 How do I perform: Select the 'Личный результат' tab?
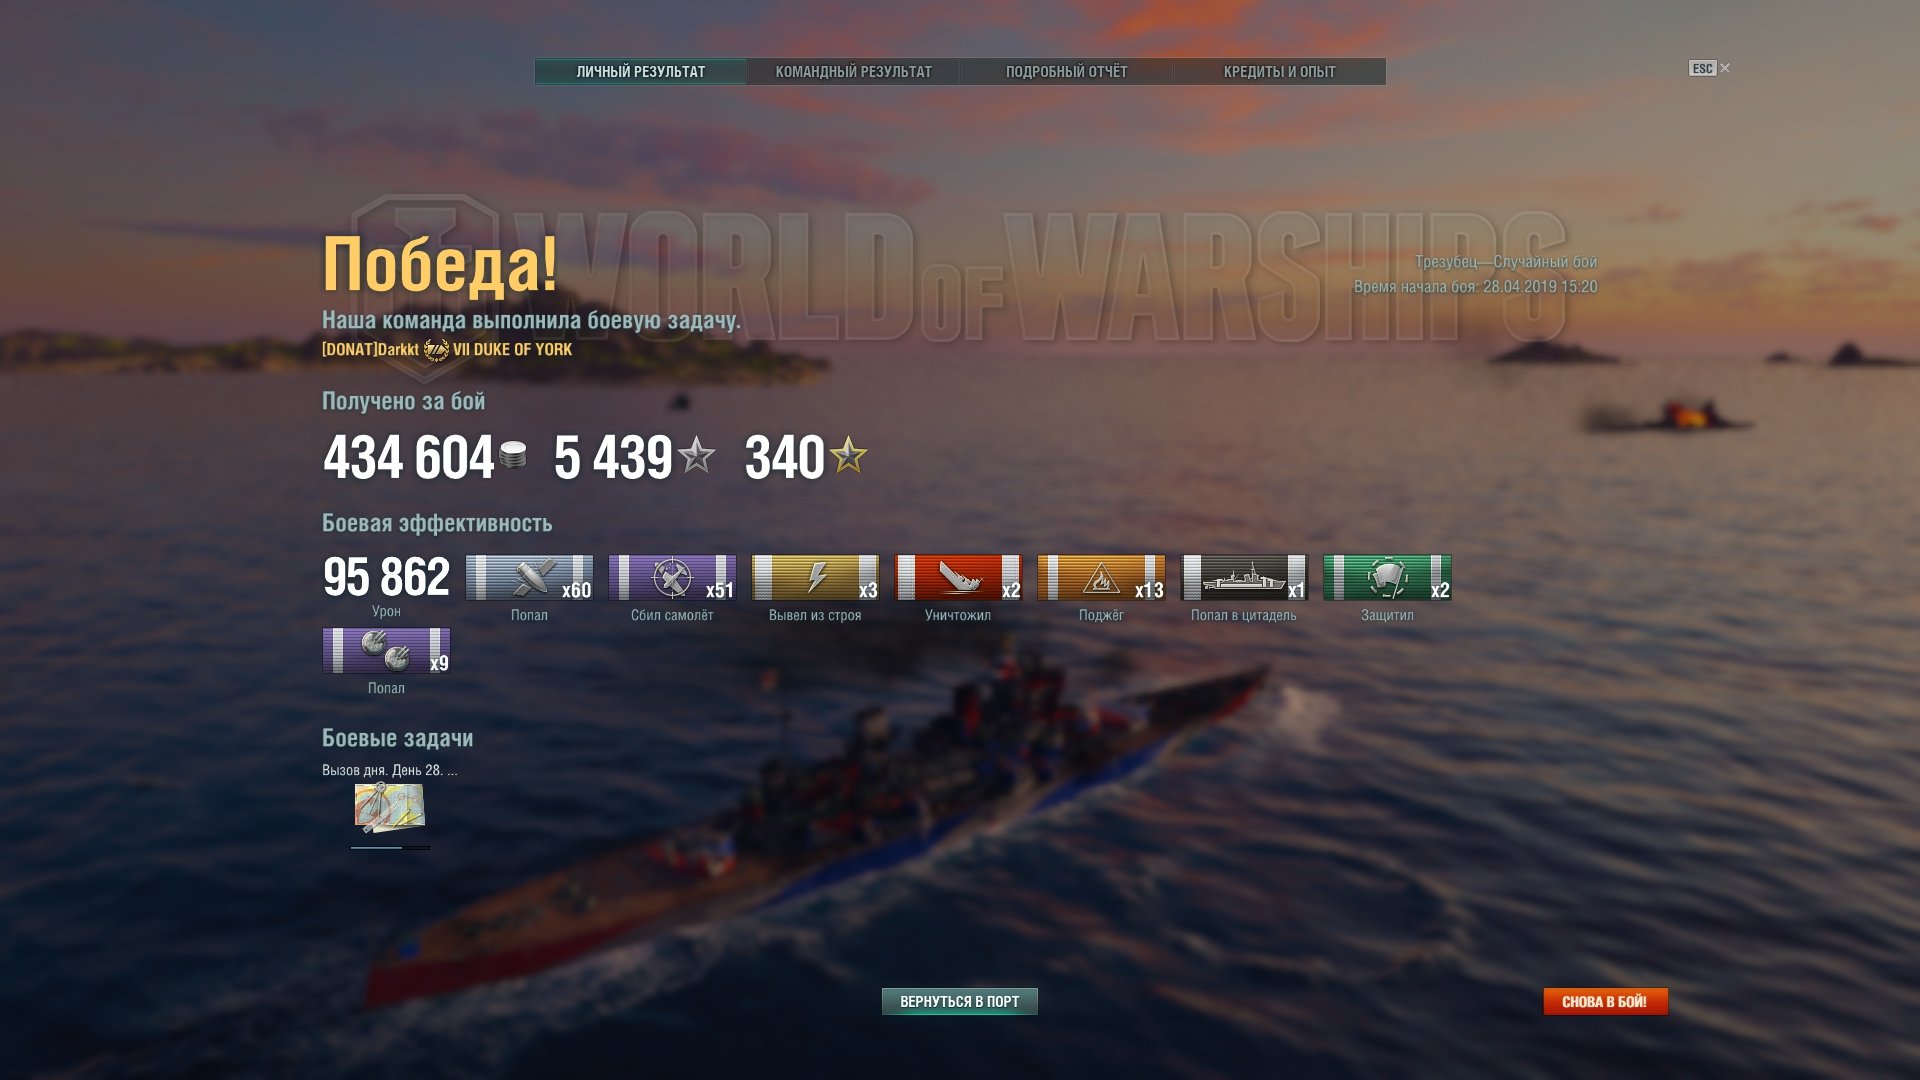641,72
